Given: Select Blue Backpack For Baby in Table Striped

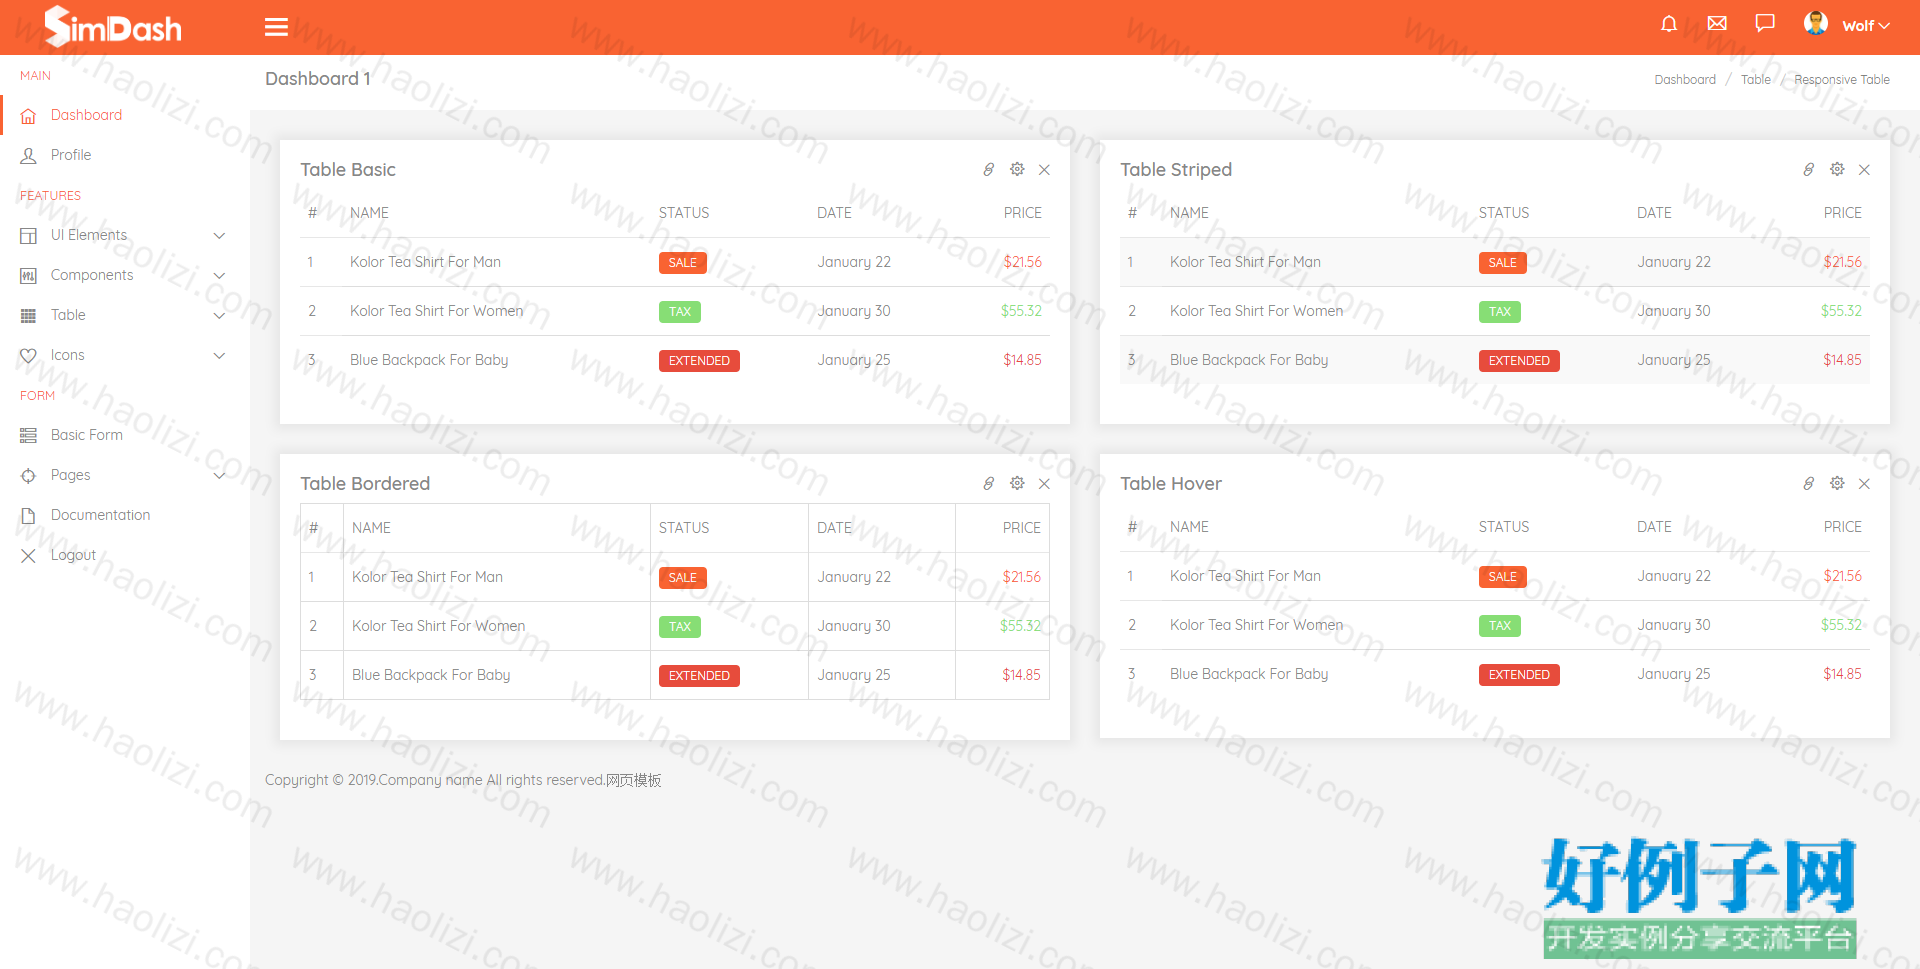Looking at the screenshot, I should pos(1249,360).
